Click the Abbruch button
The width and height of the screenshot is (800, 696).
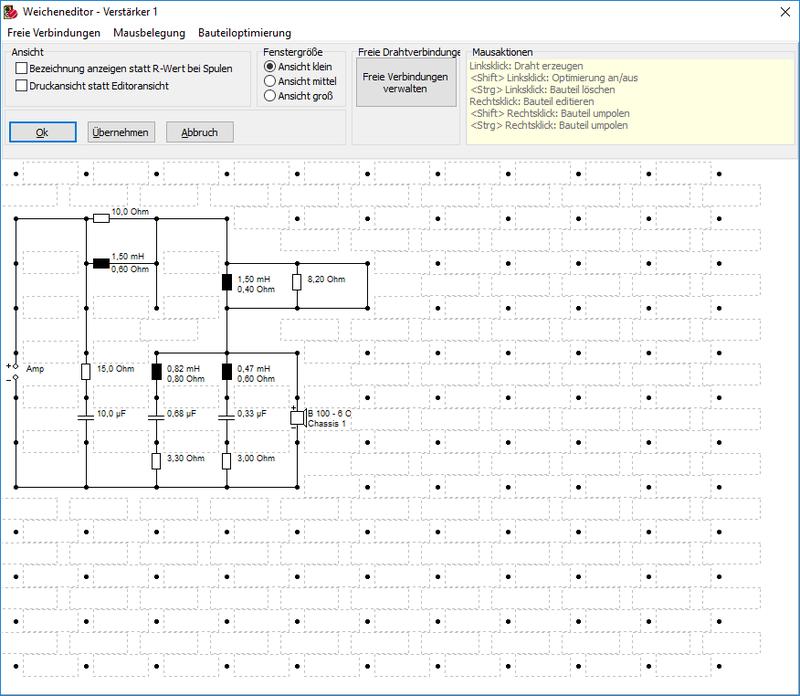[200, 132]
